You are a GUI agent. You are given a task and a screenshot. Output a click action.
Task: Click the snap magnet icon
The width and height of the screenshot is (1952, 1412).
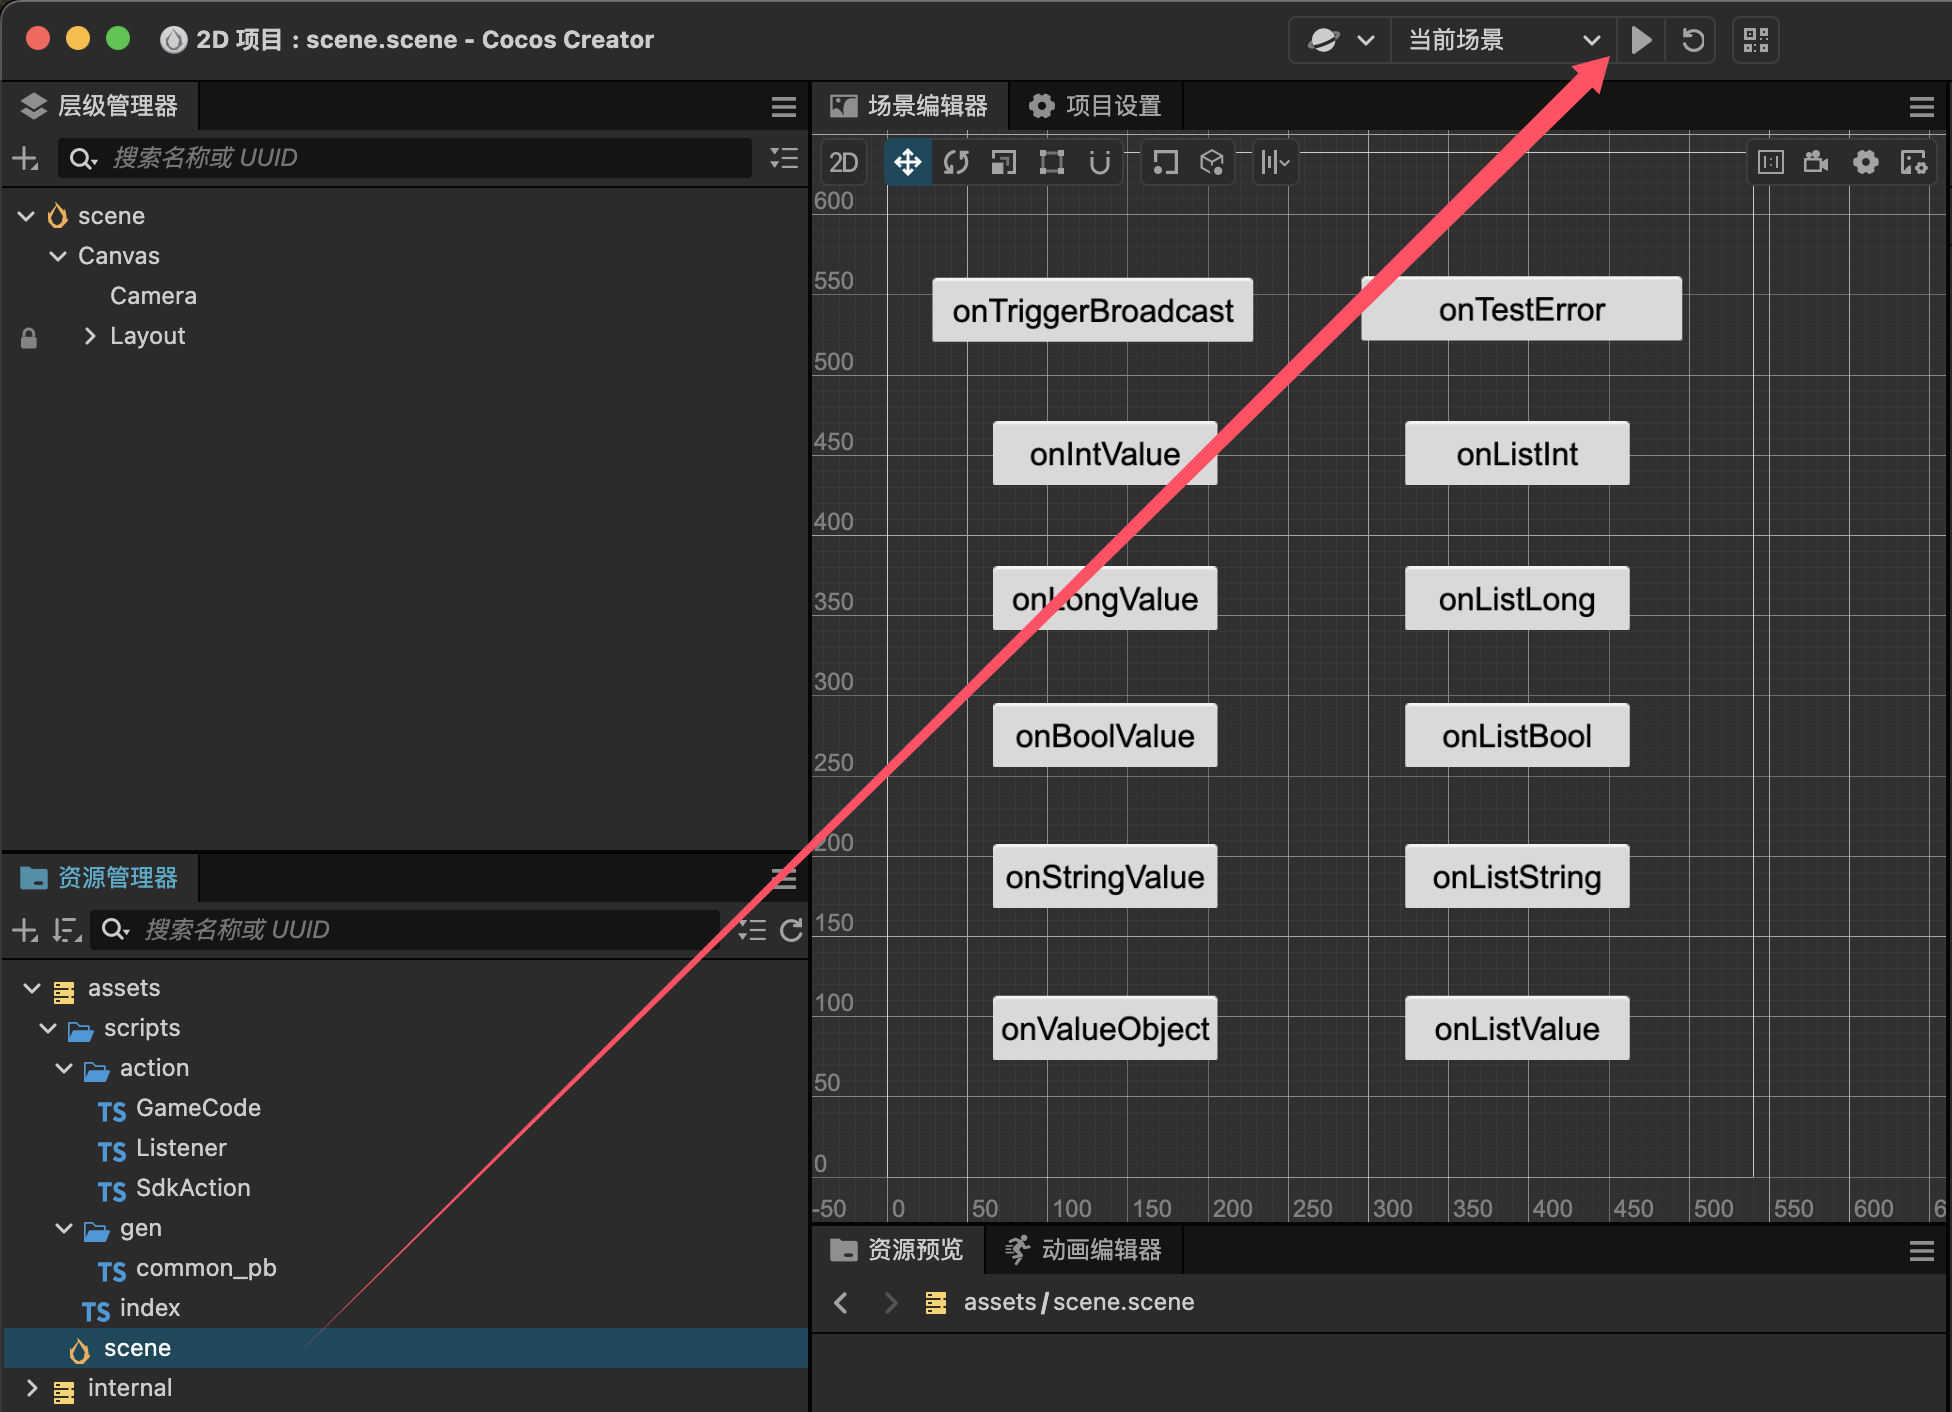click(1099, 162)
